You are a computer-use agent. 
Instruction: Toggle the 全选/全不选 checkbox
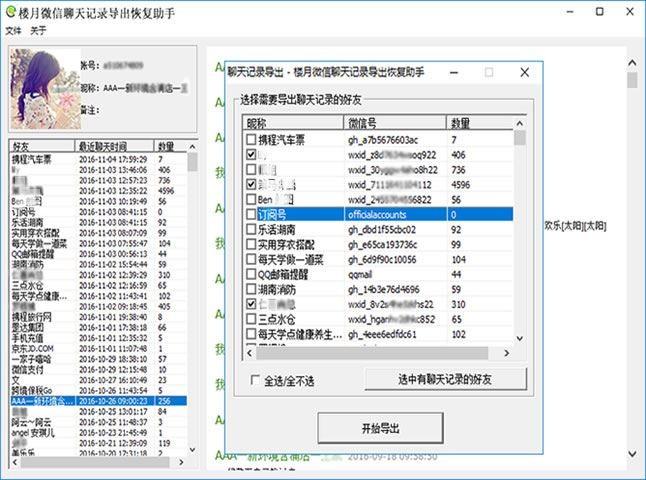255,380
